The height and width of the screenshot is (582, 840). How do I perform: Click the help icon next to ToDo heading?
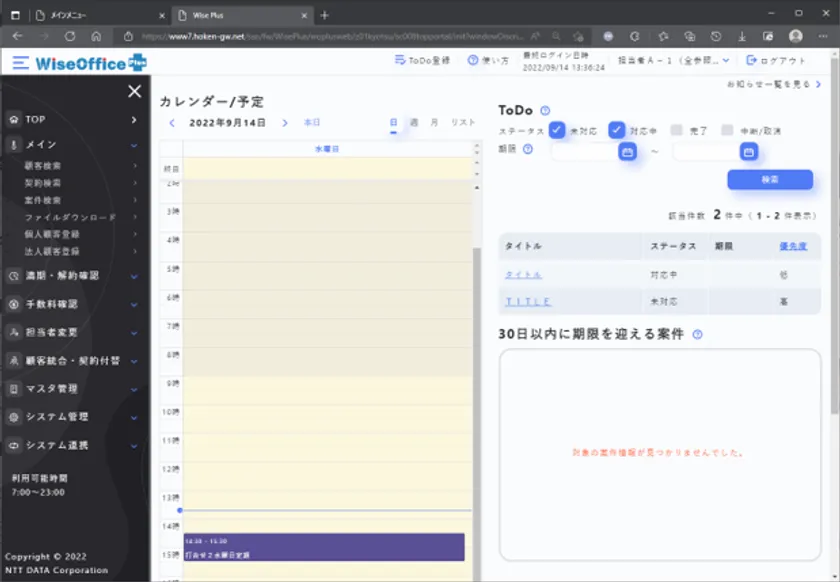[x=545, y=111]
